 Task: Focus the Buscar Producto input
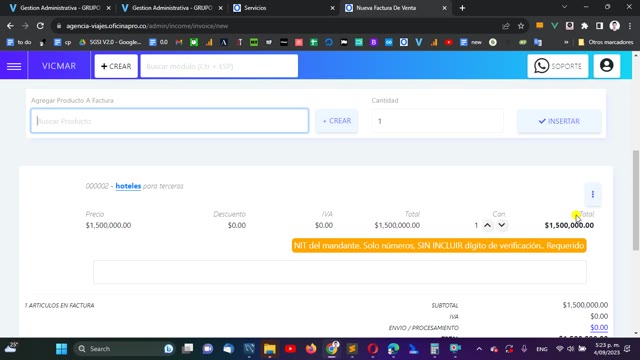(x=169, y=121)
